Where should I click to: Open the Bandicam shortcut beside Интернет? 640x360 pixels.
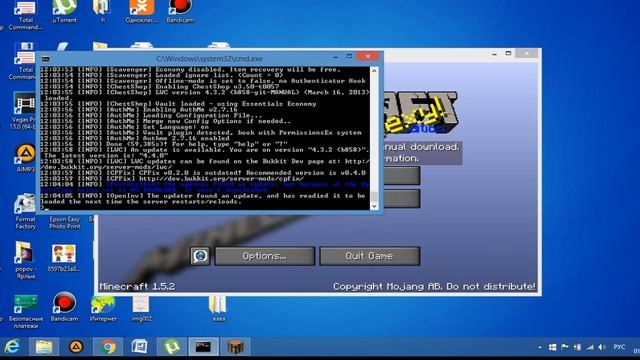tap(64, 307)
